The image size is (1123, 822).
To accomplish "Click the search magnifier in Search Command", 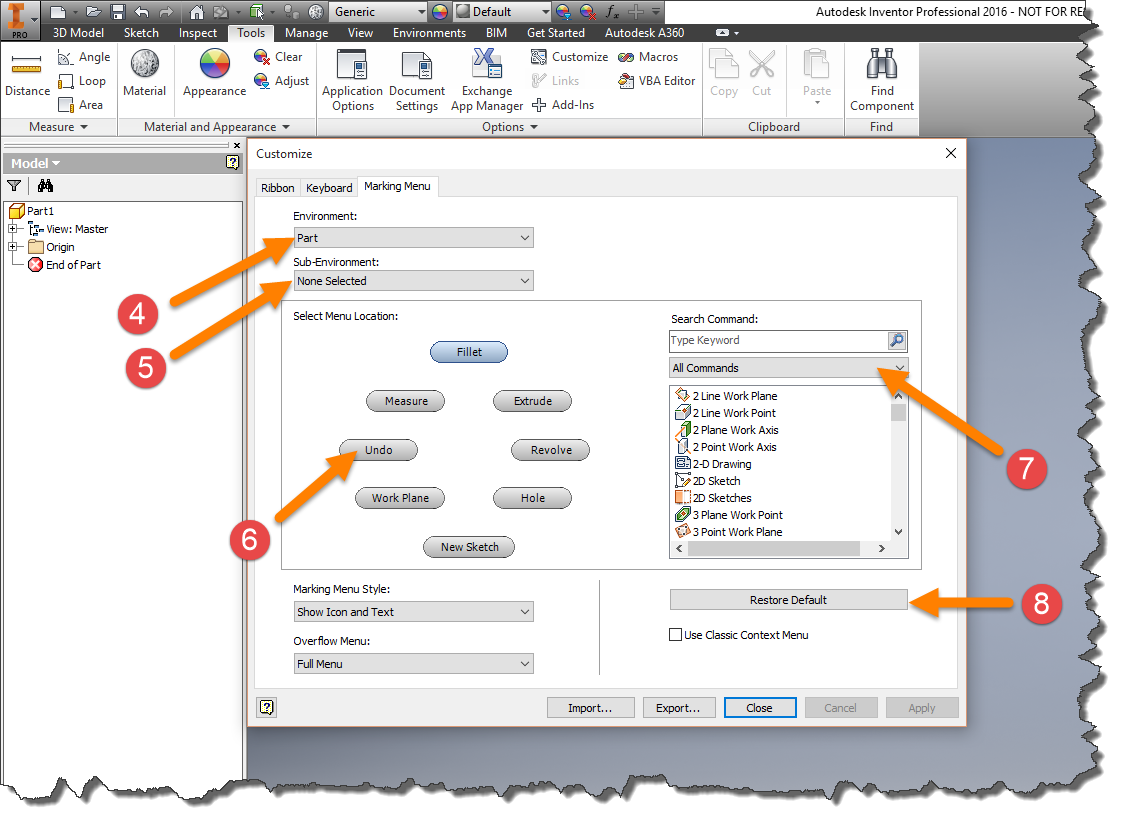I will point(897,341).
